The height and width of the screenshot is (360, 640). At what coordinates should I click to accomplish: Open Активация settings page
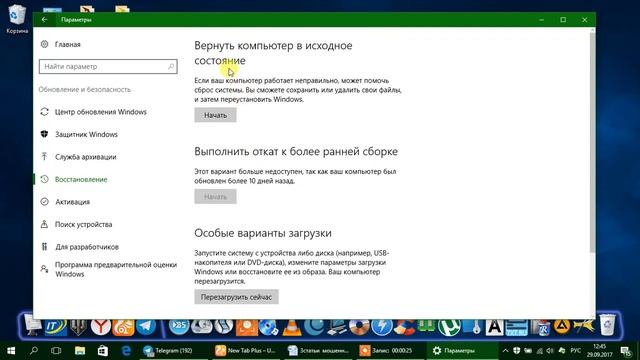[65, 202]
